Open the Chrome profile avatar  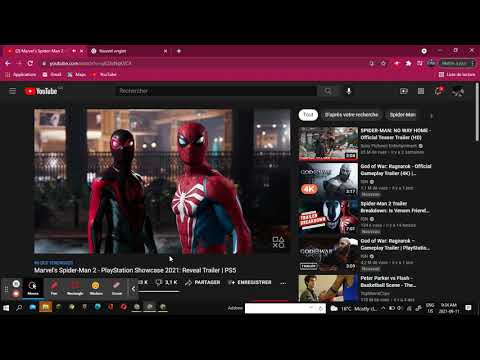431,63
